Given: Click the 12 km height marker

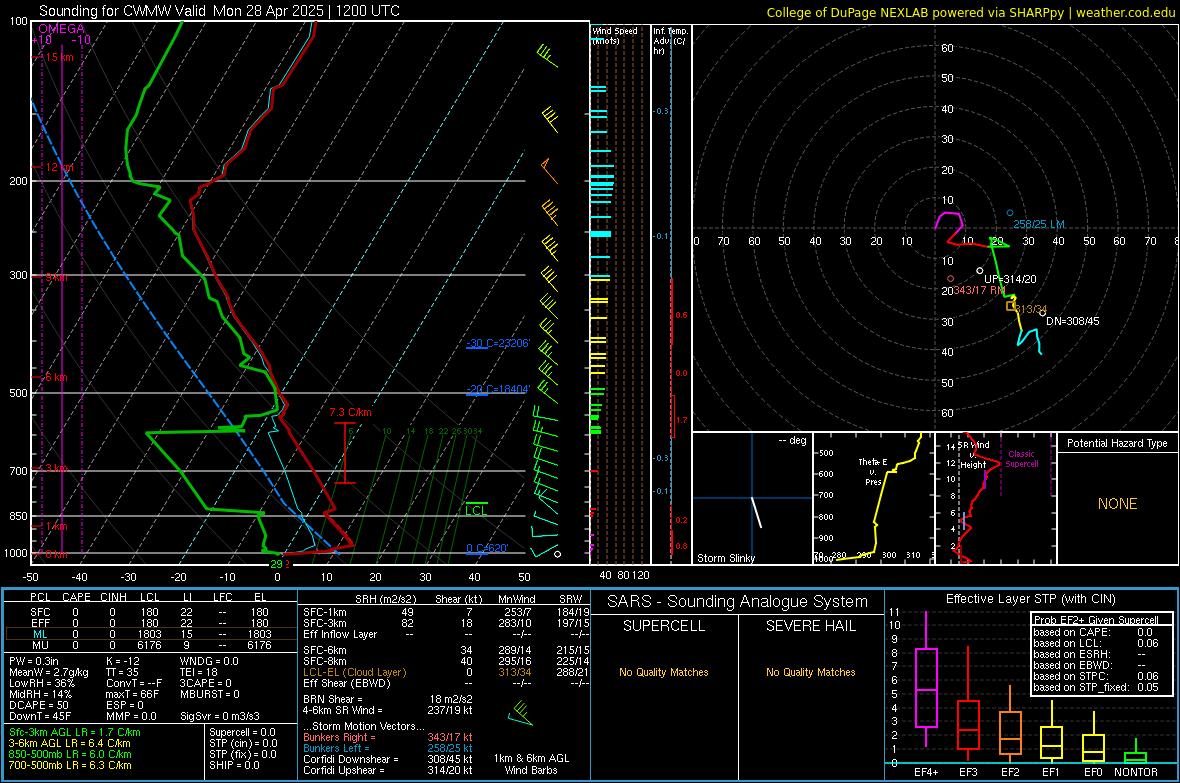Looking at the screenshot, I should [x=57, y=167].
